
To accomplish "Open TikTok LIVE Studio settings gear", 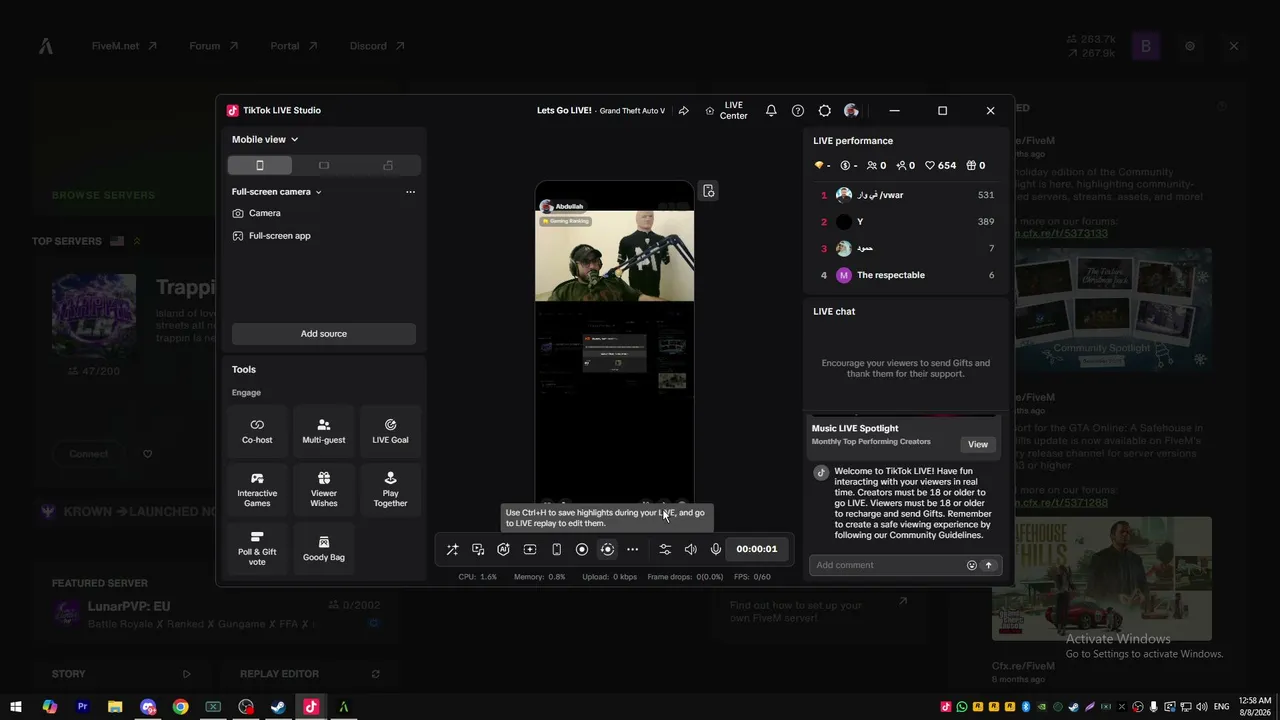I will (x=825, y=111).
